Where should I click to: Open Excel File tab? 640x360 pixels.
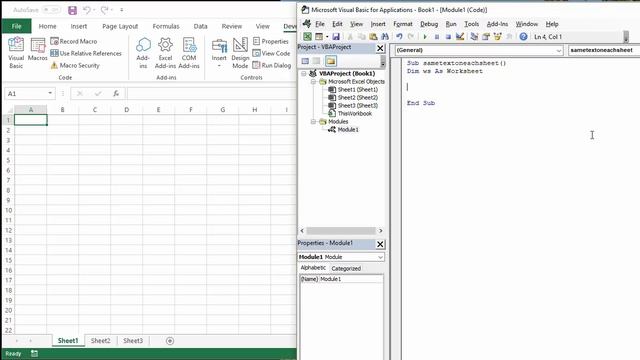click(16, 26)
